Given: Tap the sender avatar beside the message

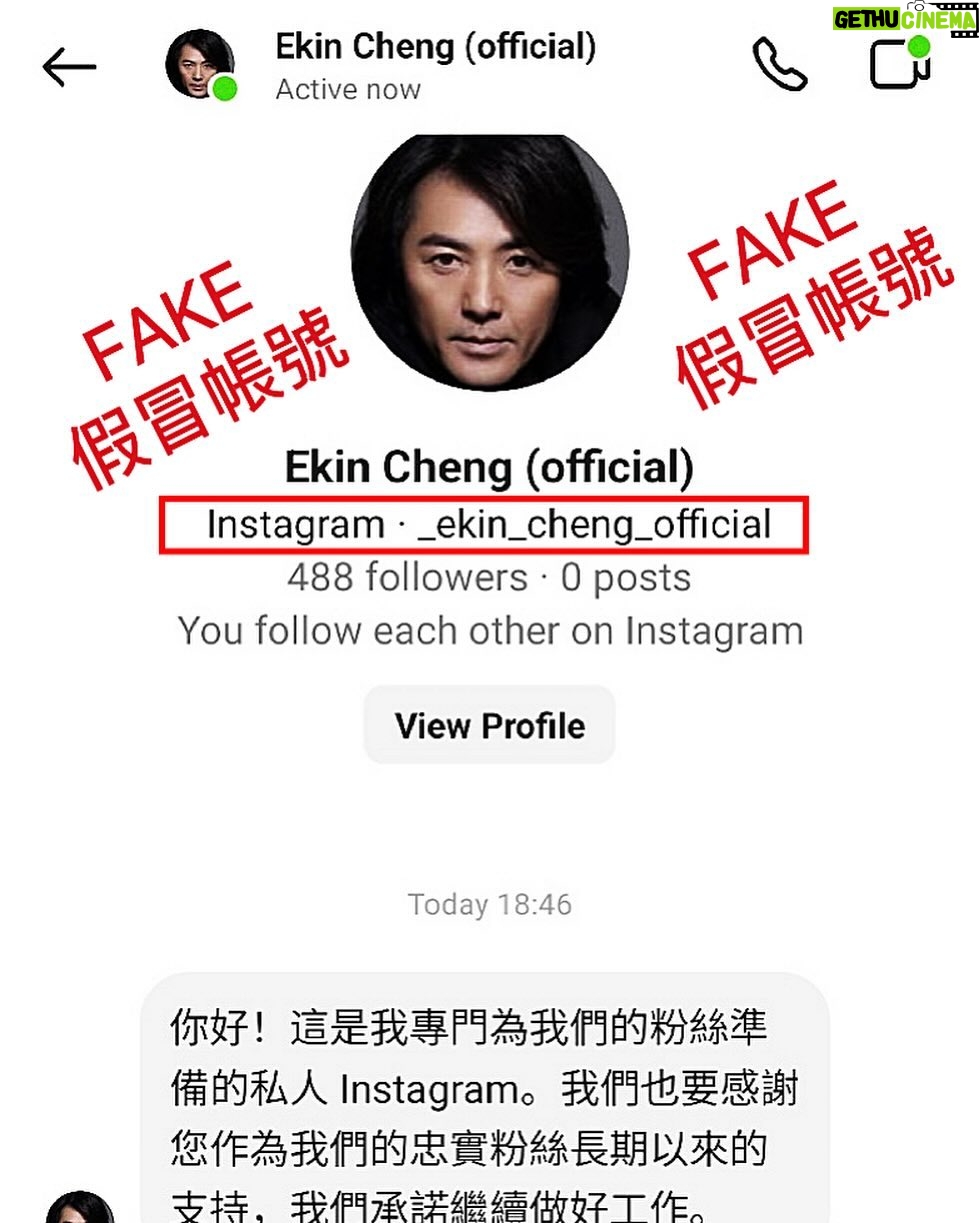Looking at the screenshot, I should 81,1206.
